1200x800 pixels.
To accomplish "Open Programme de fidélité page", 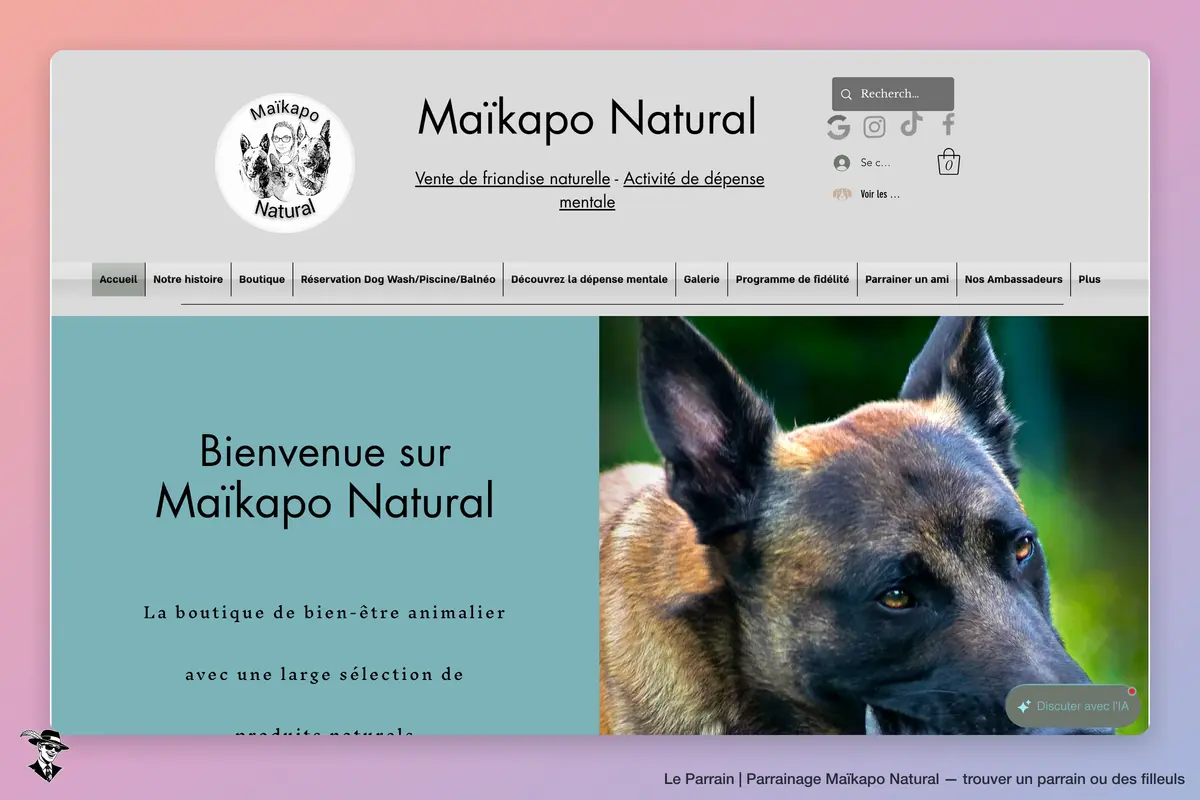I will pos(792,279).
